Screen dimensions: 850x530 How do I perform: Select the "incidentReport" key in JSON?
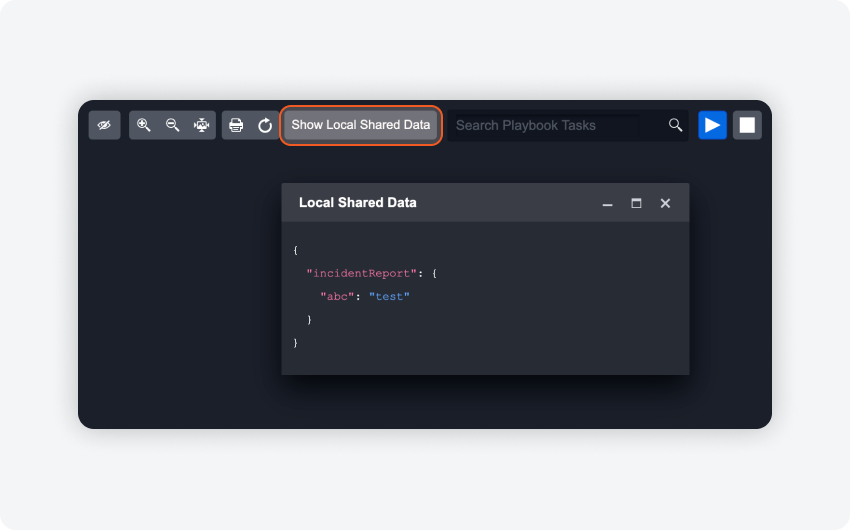pos(358,273)
